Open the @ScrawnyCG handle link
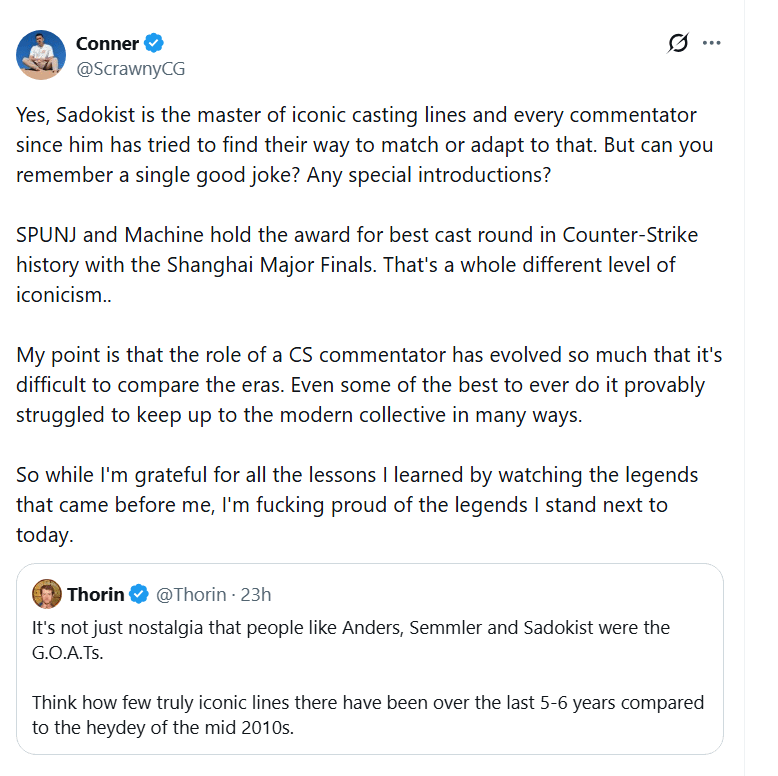The image size is (778, 776). [x=130, y=68]
